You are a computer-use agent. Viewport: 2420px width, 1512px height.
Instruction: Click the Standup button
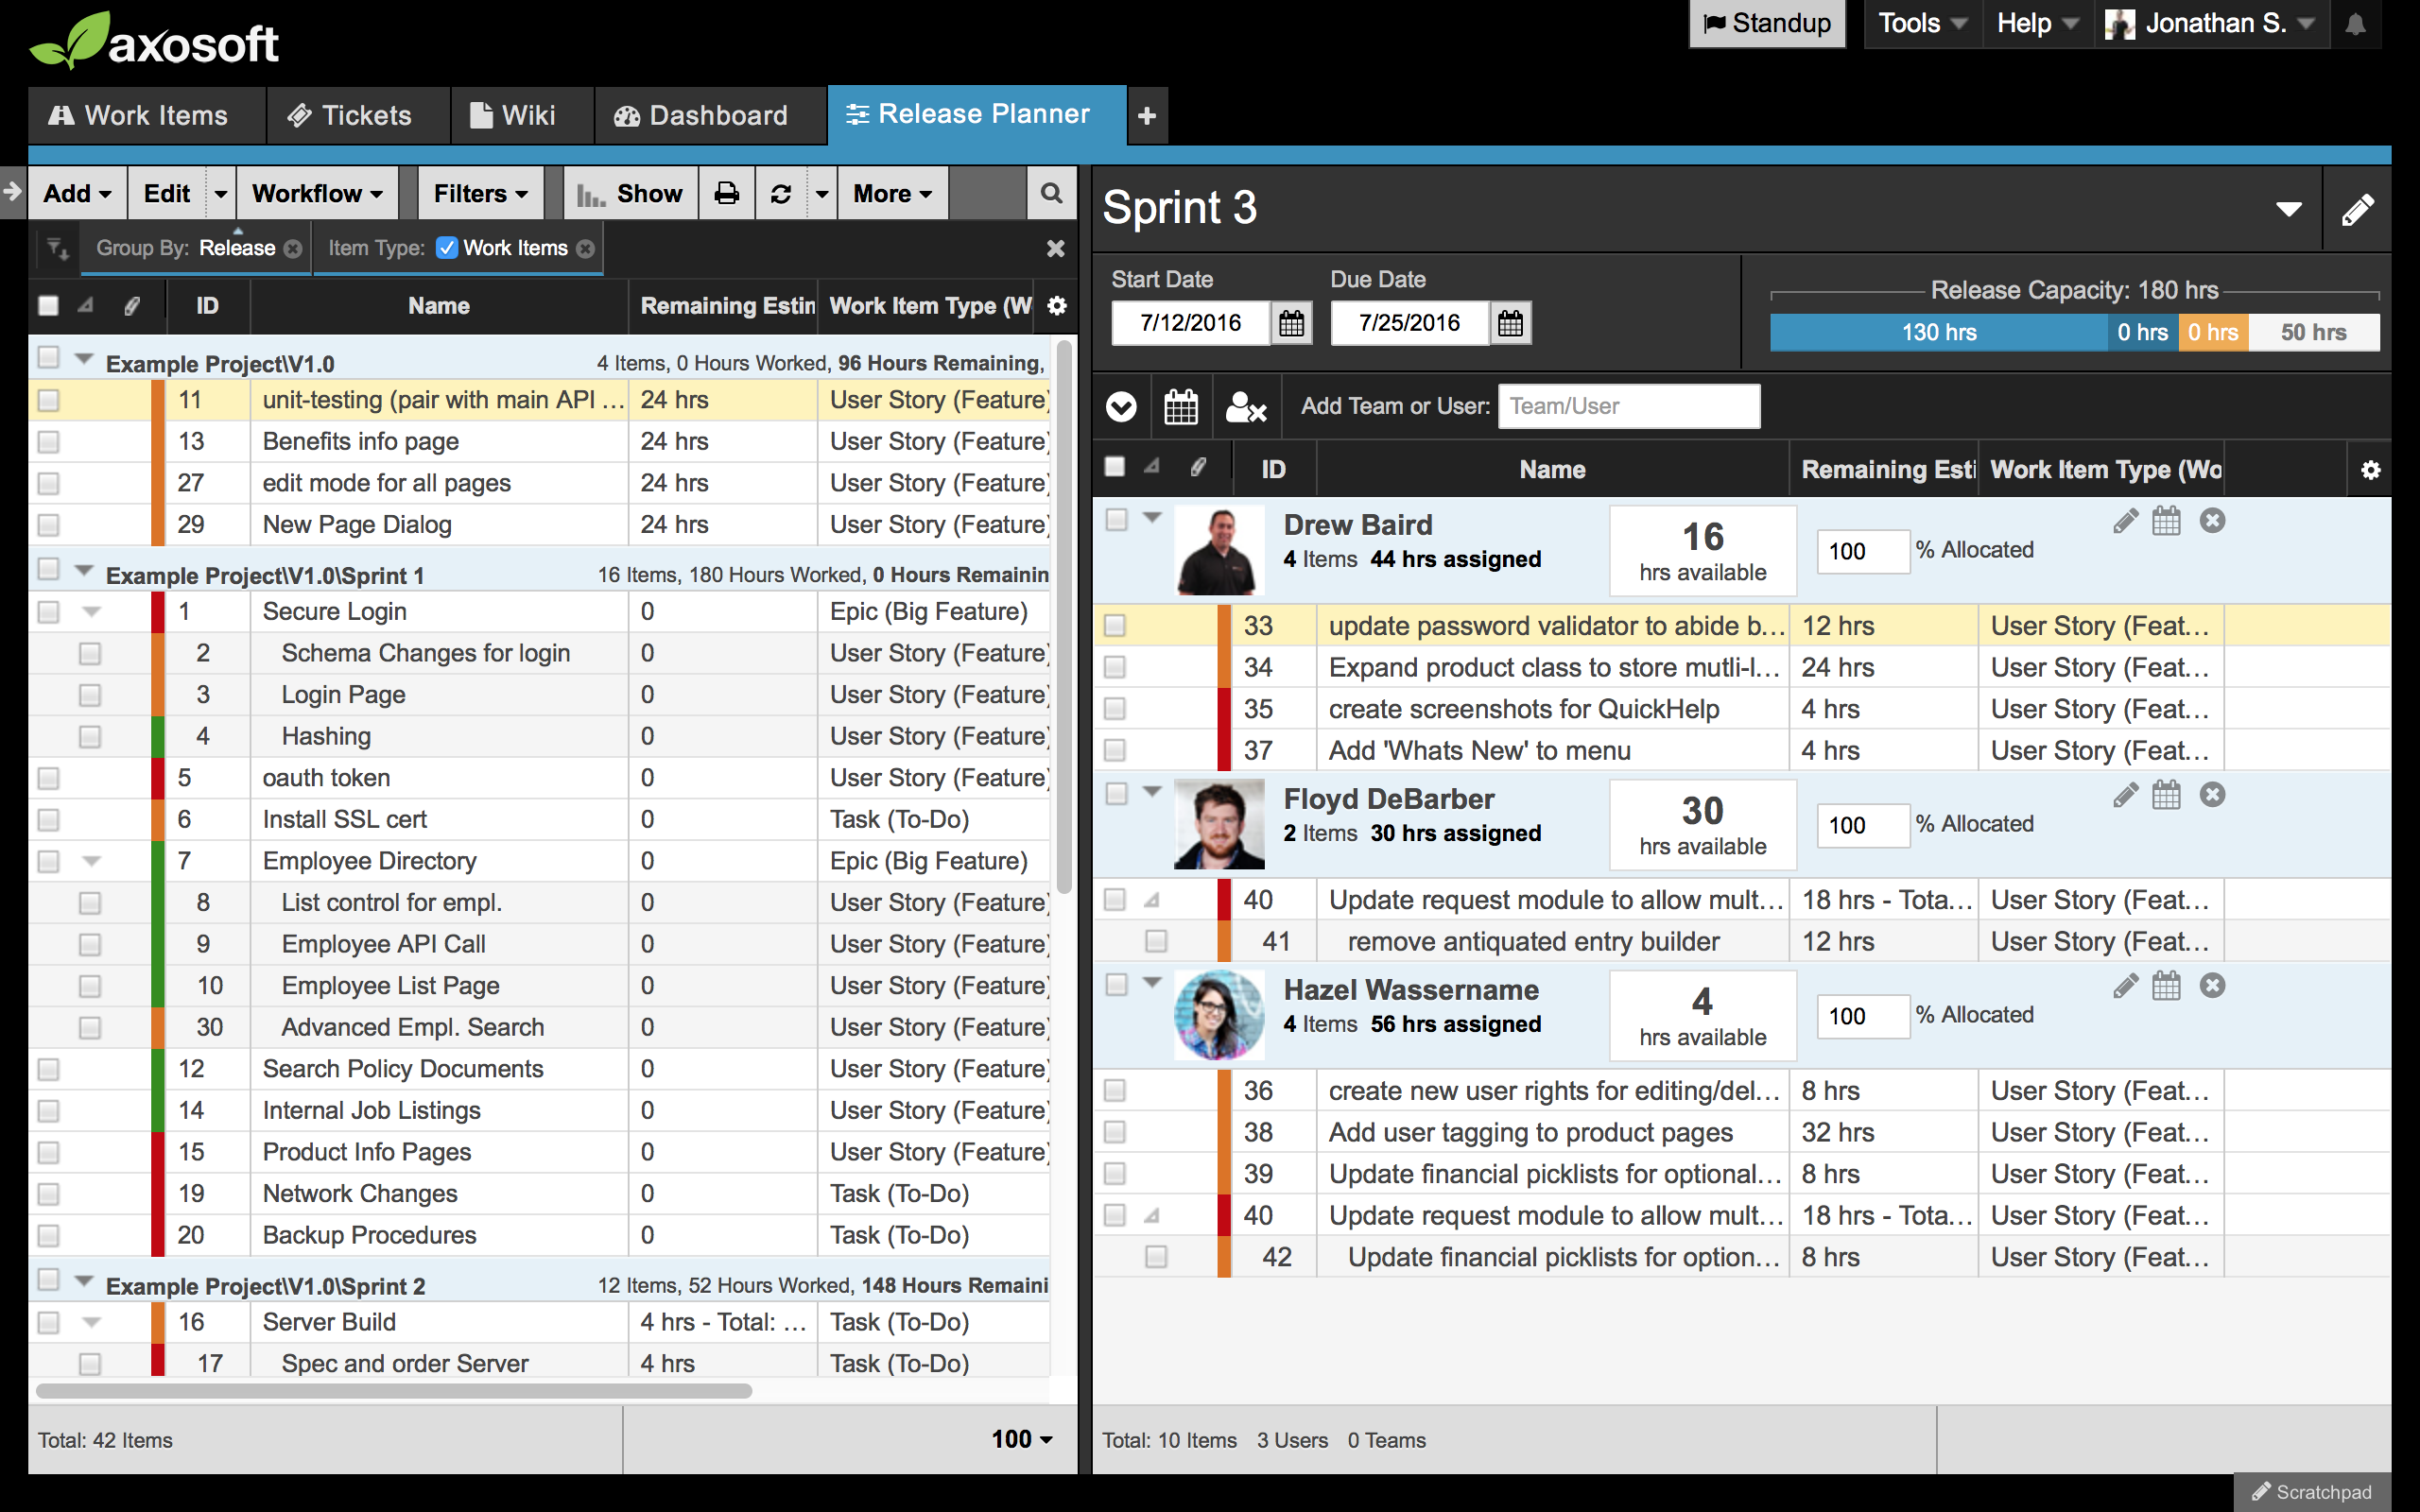coord(1767,24)
